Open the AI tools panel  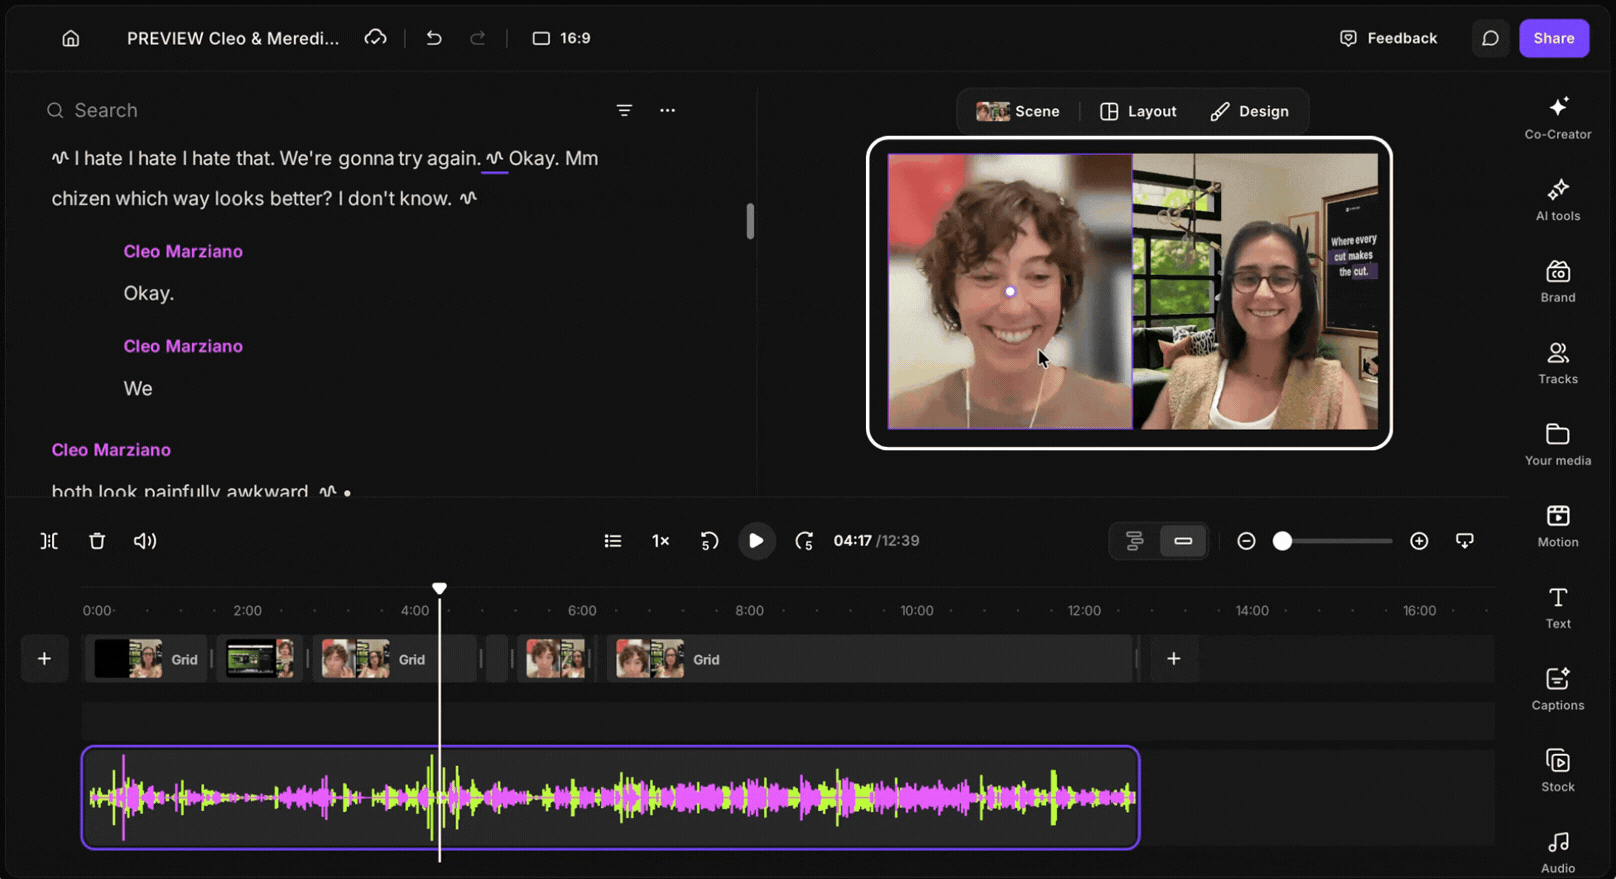(1558, 199)
